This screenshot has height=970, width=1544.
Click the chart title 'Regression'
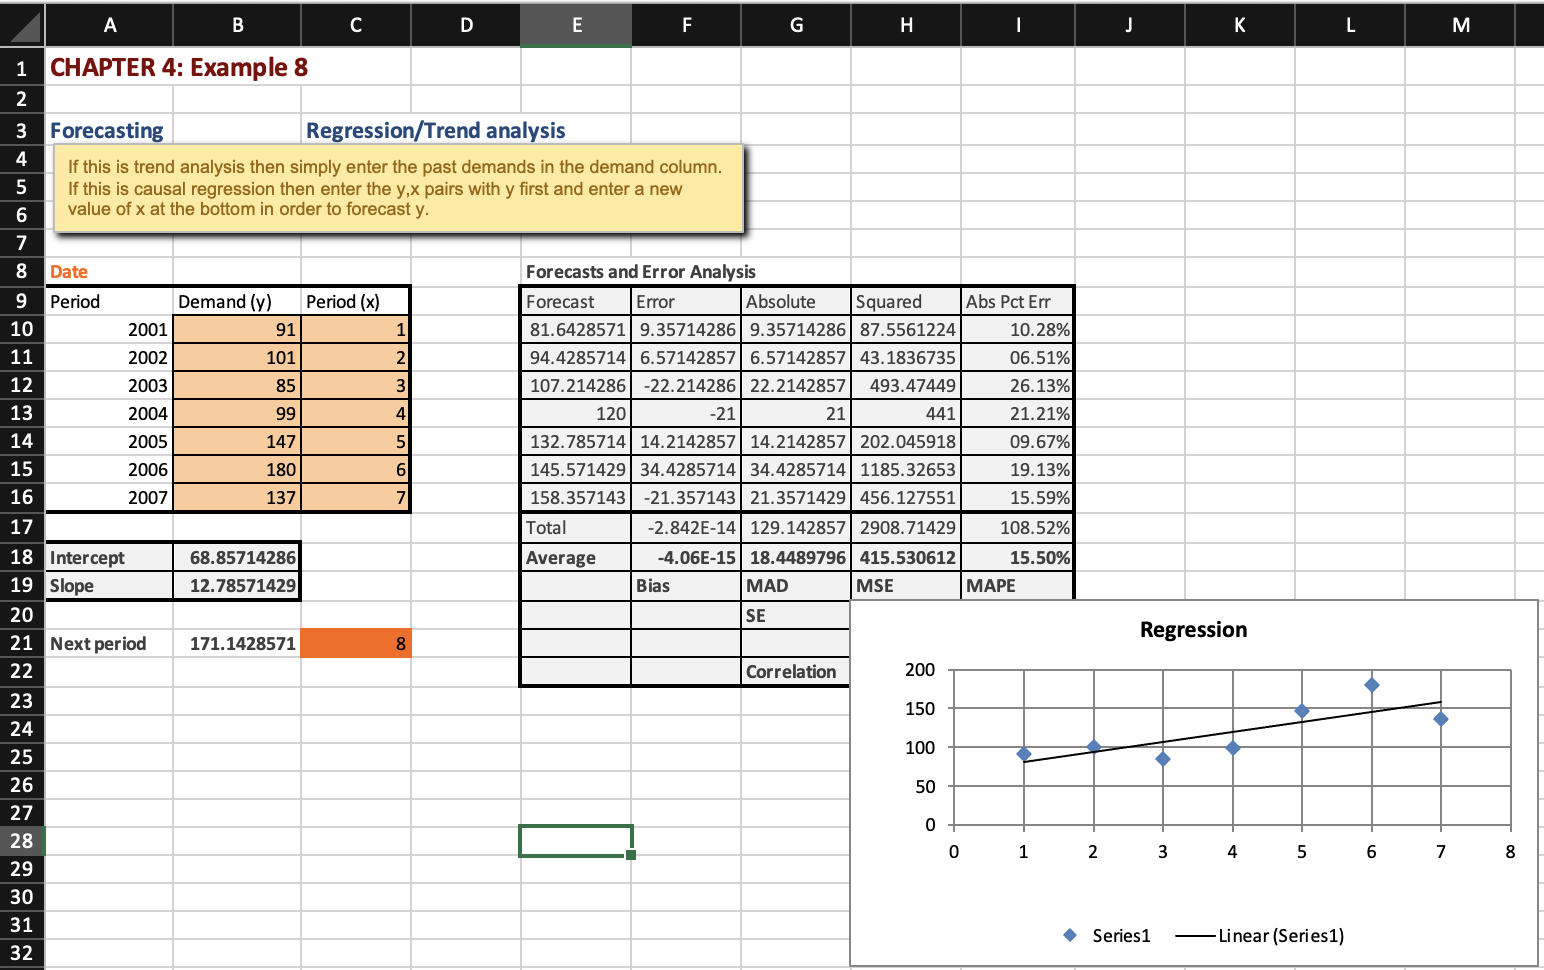pos(1193,629)
